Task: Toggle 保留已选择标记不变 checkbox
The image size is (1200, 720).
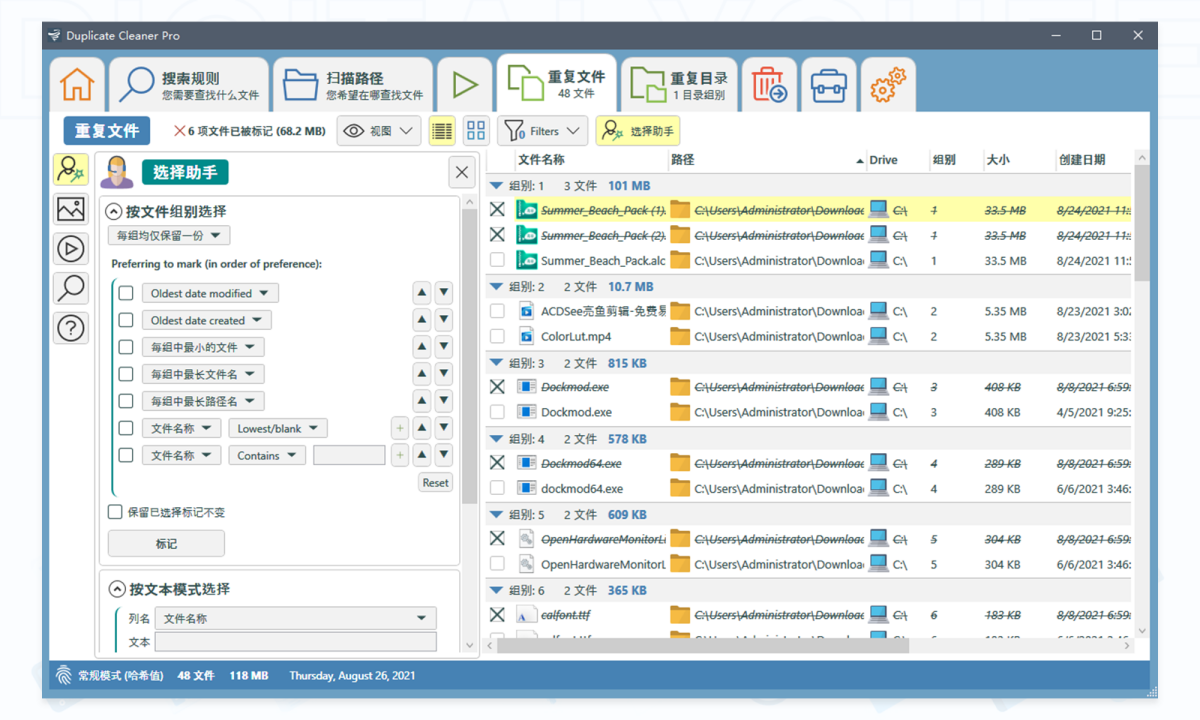Action: click(x=116, y=512)
